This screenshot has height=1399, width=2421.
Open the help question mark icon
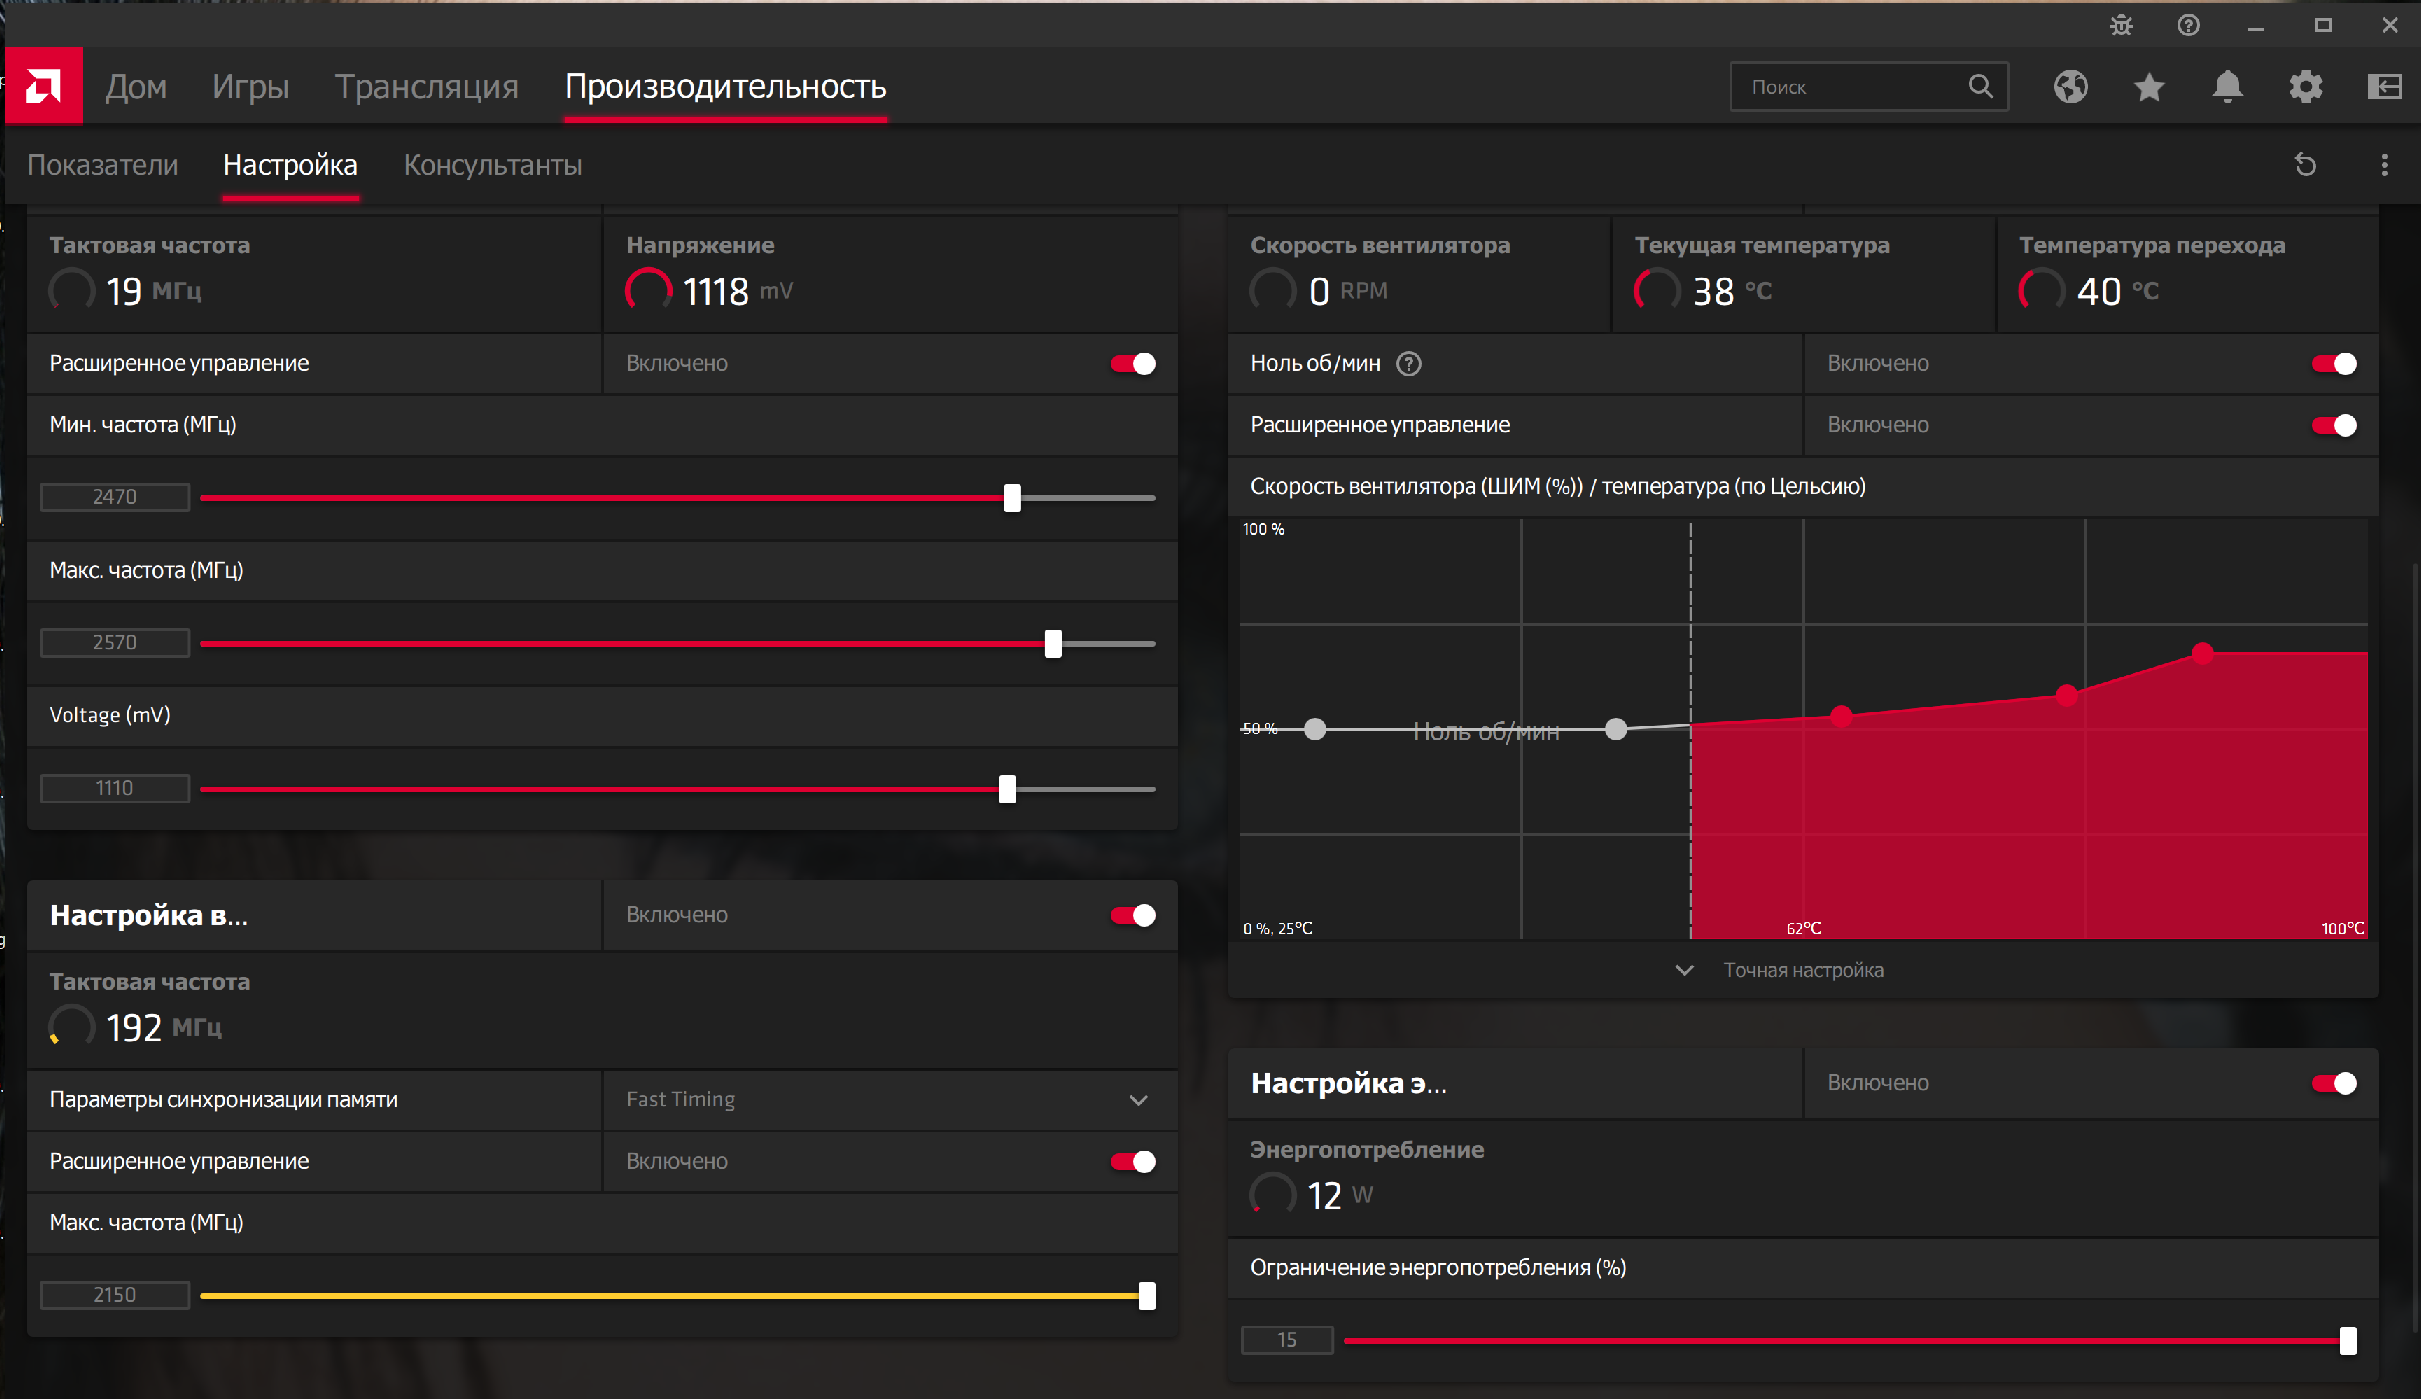point(2188,25)
